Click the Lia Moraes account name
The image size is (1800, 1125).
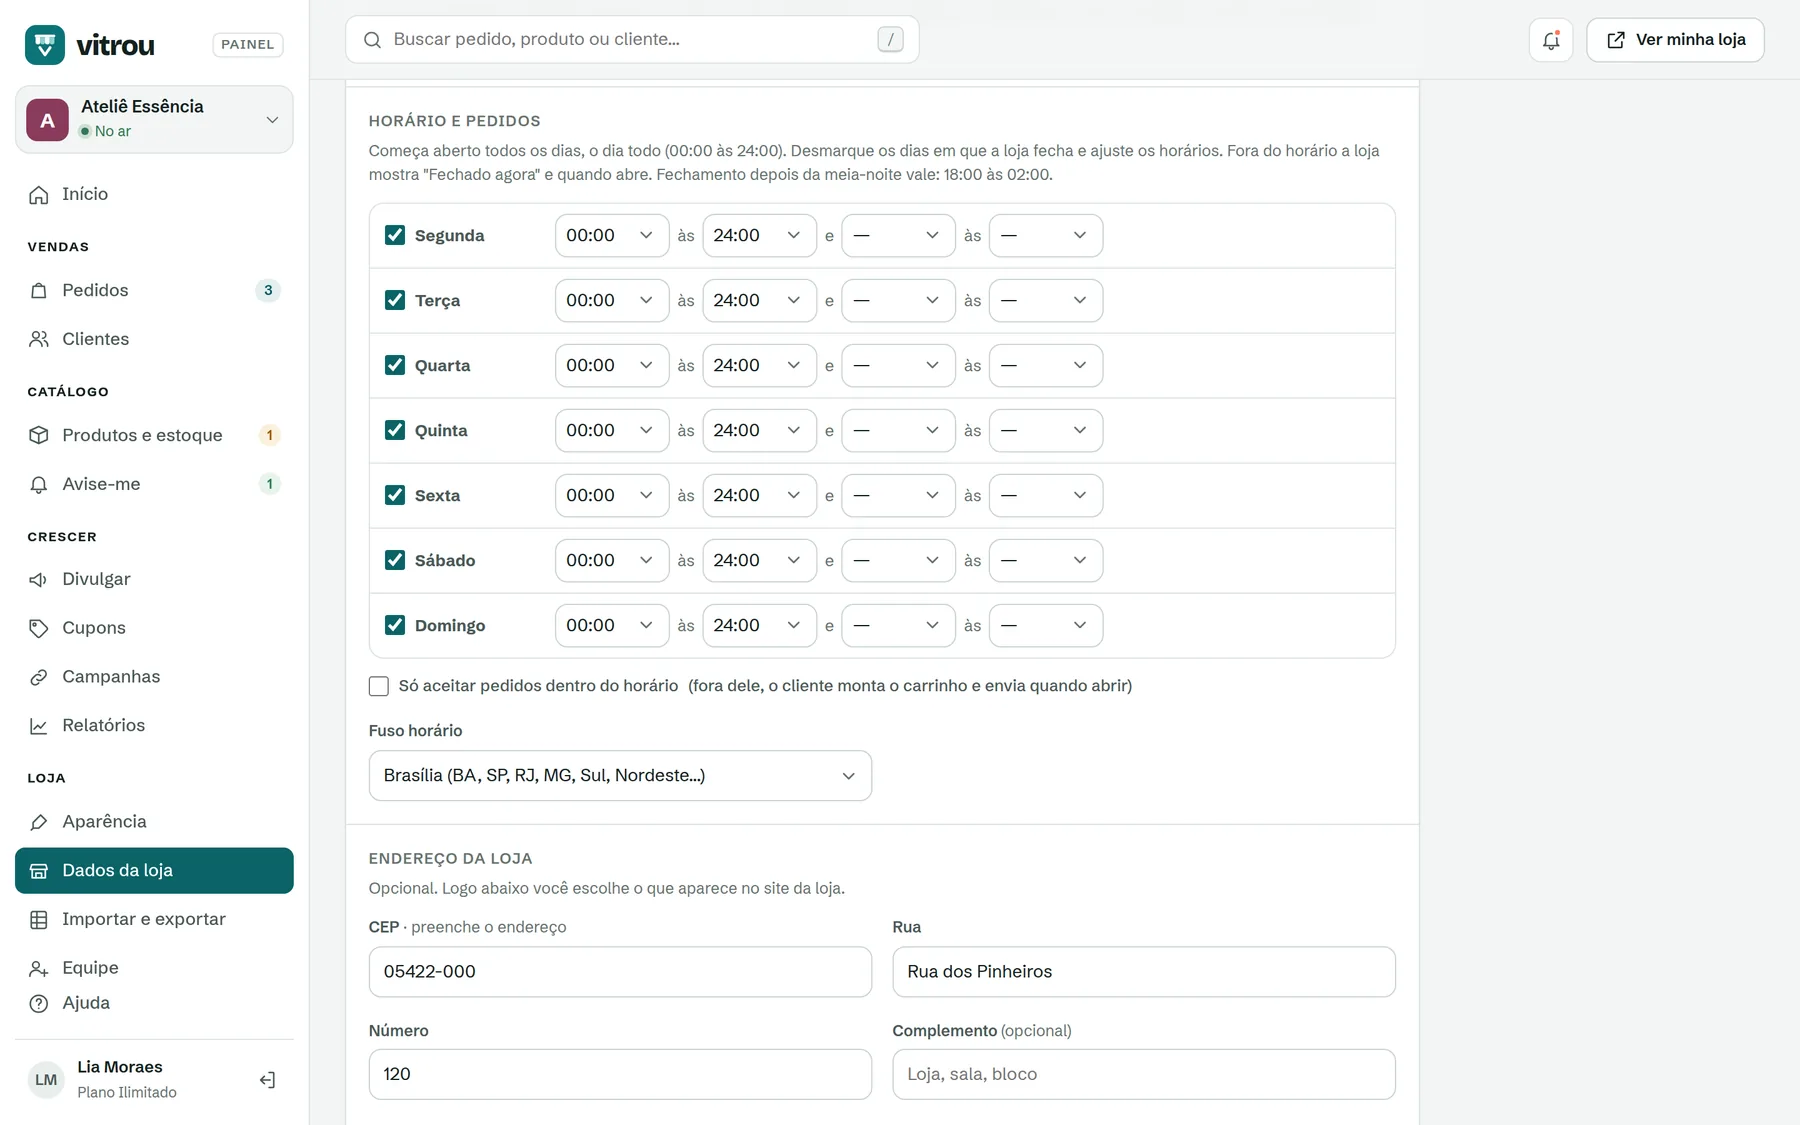[x=120, y=1067]
